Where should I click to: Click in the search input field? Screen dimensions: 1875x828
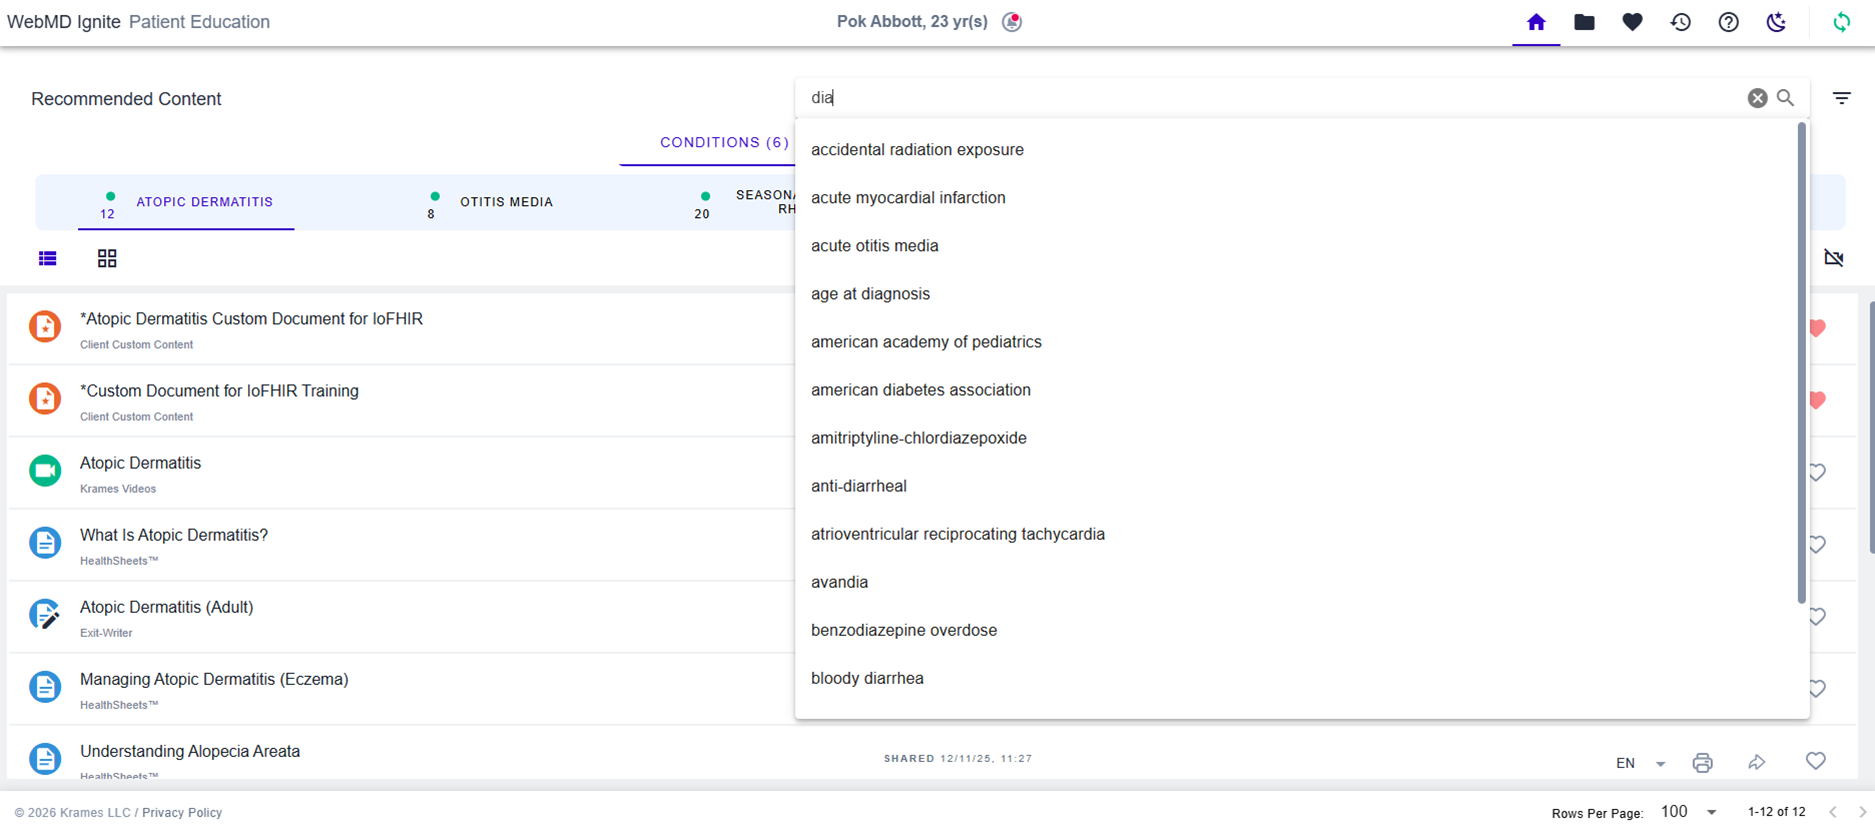[1270, 98]
